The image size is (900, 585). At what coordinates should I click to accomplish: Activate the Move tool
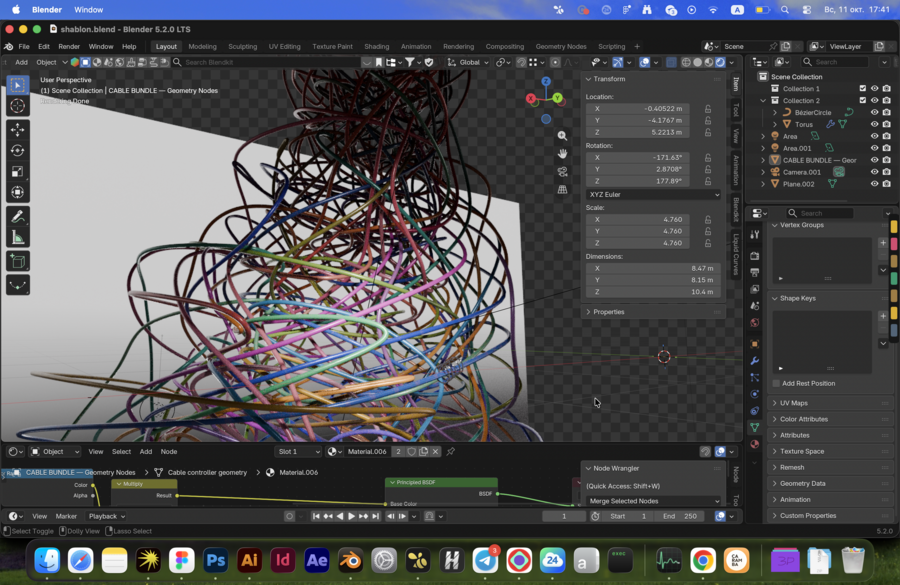pos(18,130)
